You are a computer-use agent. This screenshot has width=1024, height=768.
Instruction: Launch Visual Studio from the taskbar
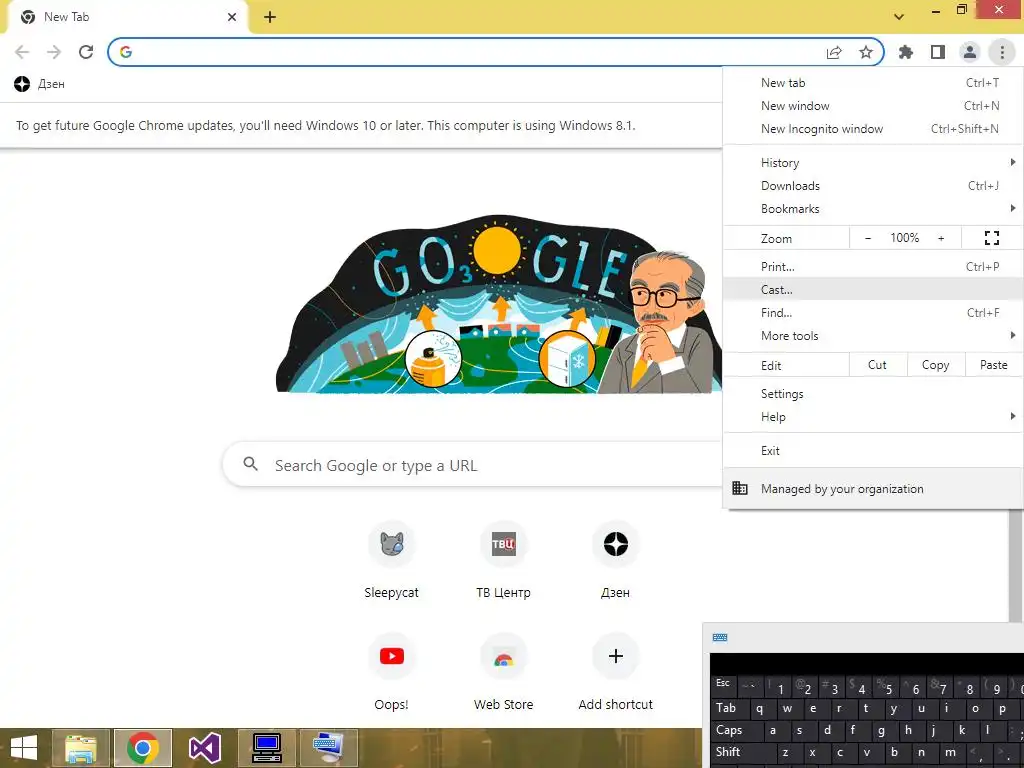(x=204, y=748)
